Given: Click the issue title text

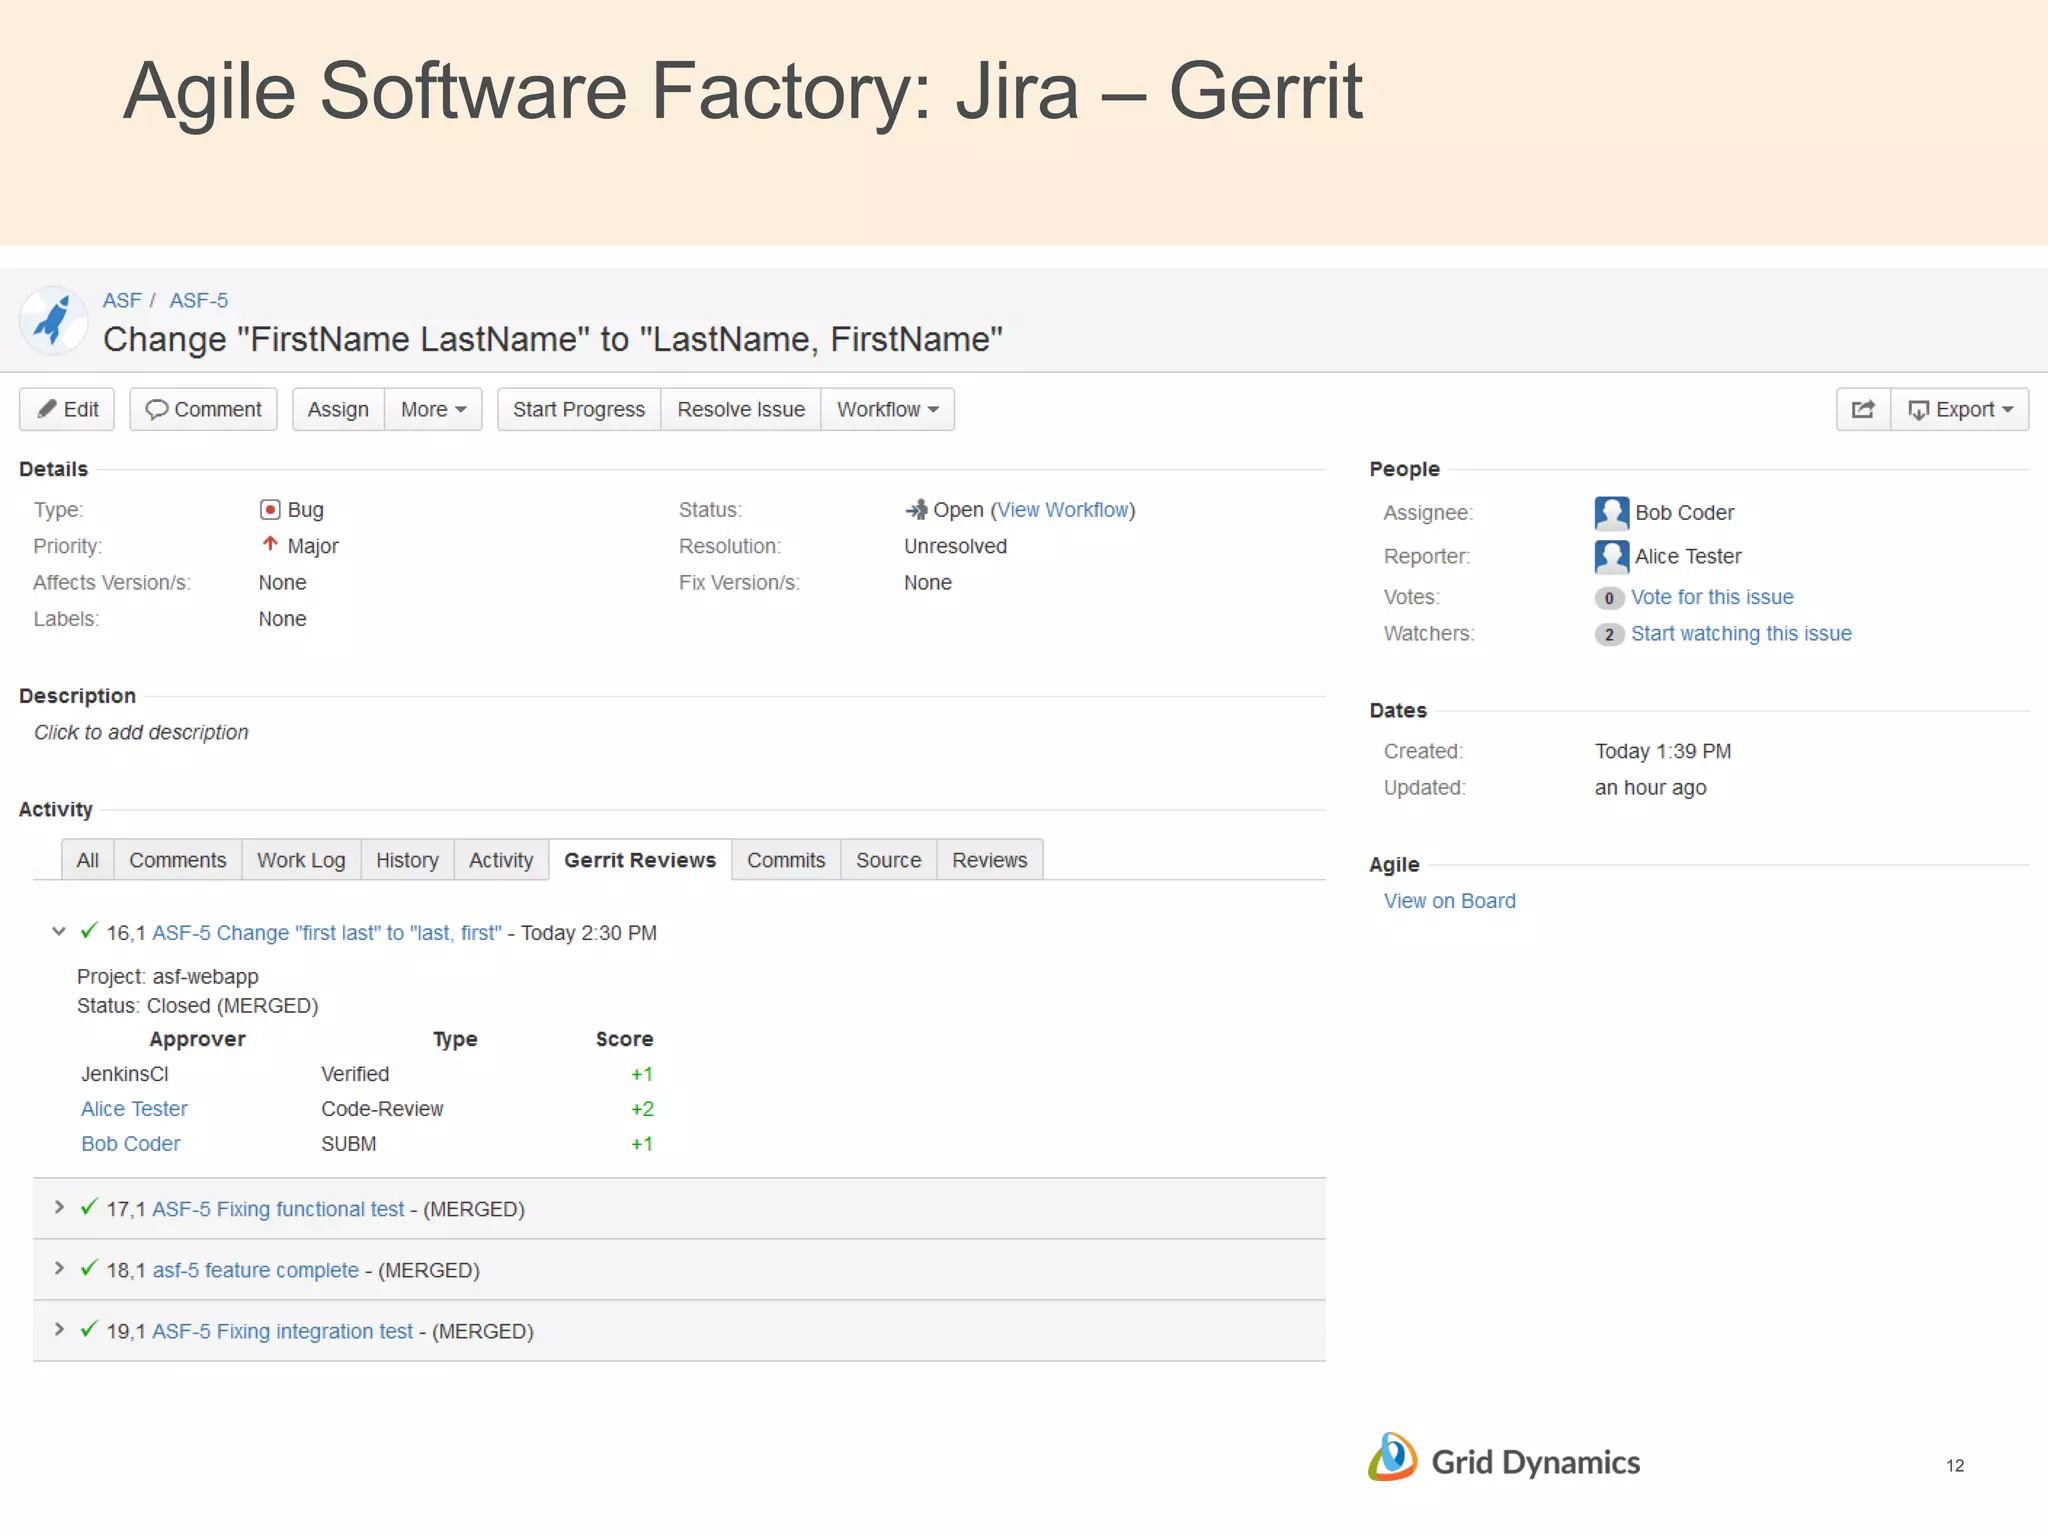Looking at the screenshot, I should coord(553,339).
